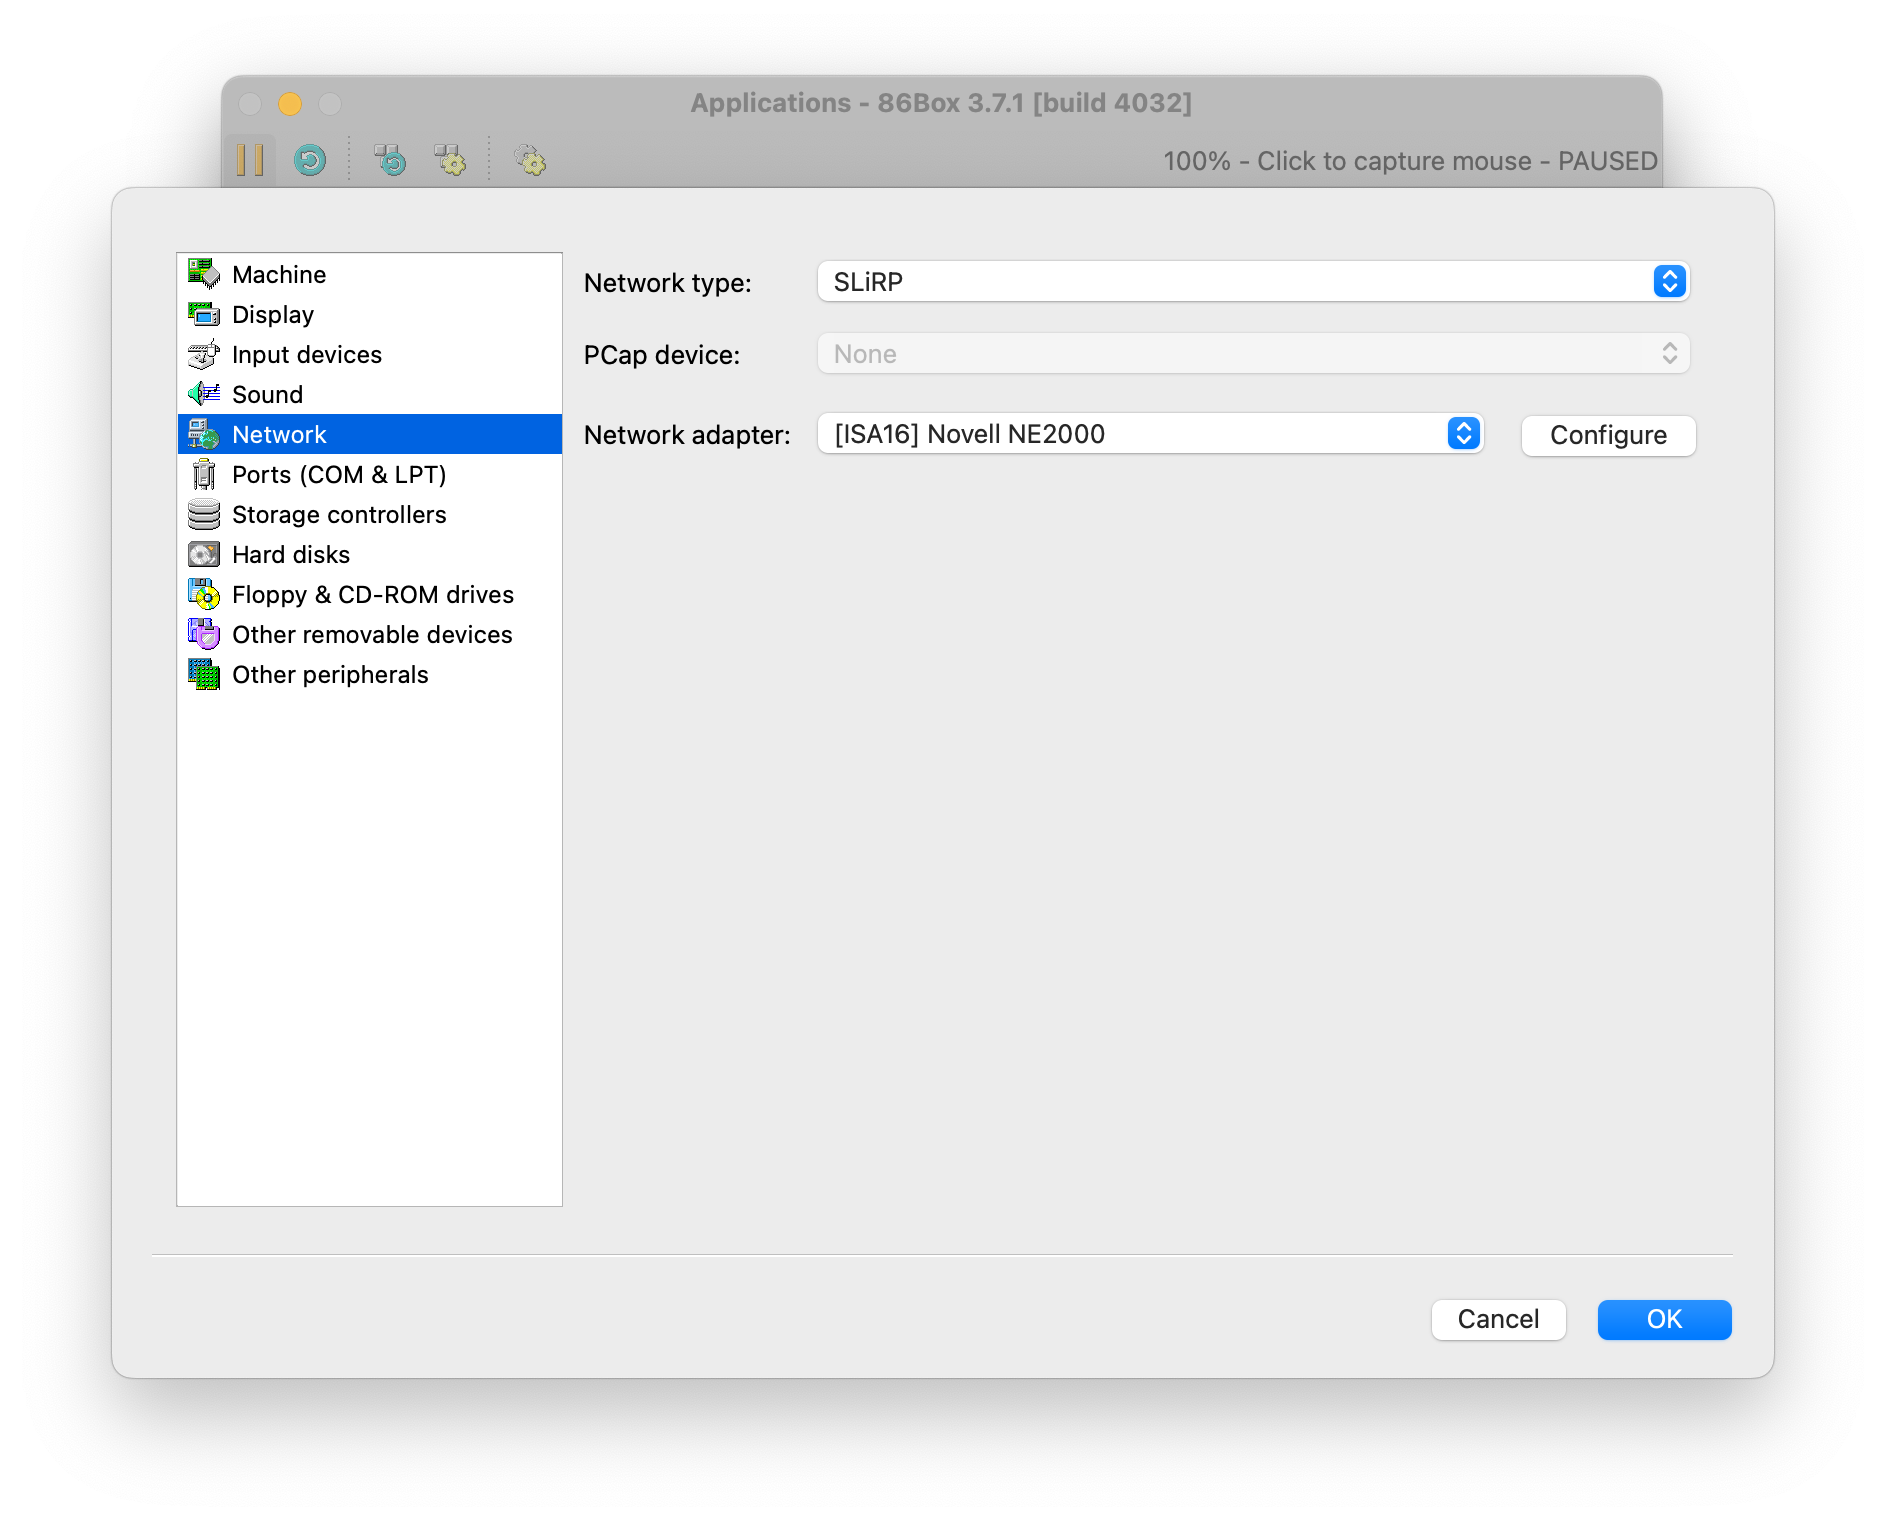Screen dimensions: 1886x1526
Task: Click the Storage controllers icon
Action: coord(204,514)
